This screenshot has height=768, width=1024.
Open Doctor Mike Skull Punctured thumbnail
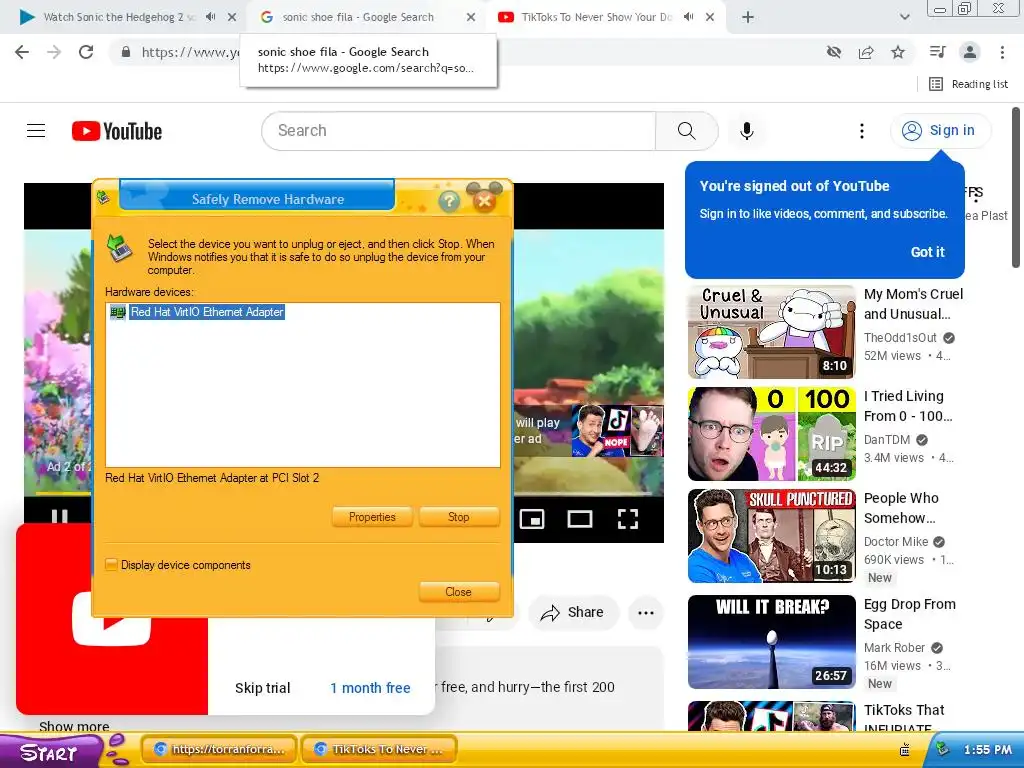(771, 536)
